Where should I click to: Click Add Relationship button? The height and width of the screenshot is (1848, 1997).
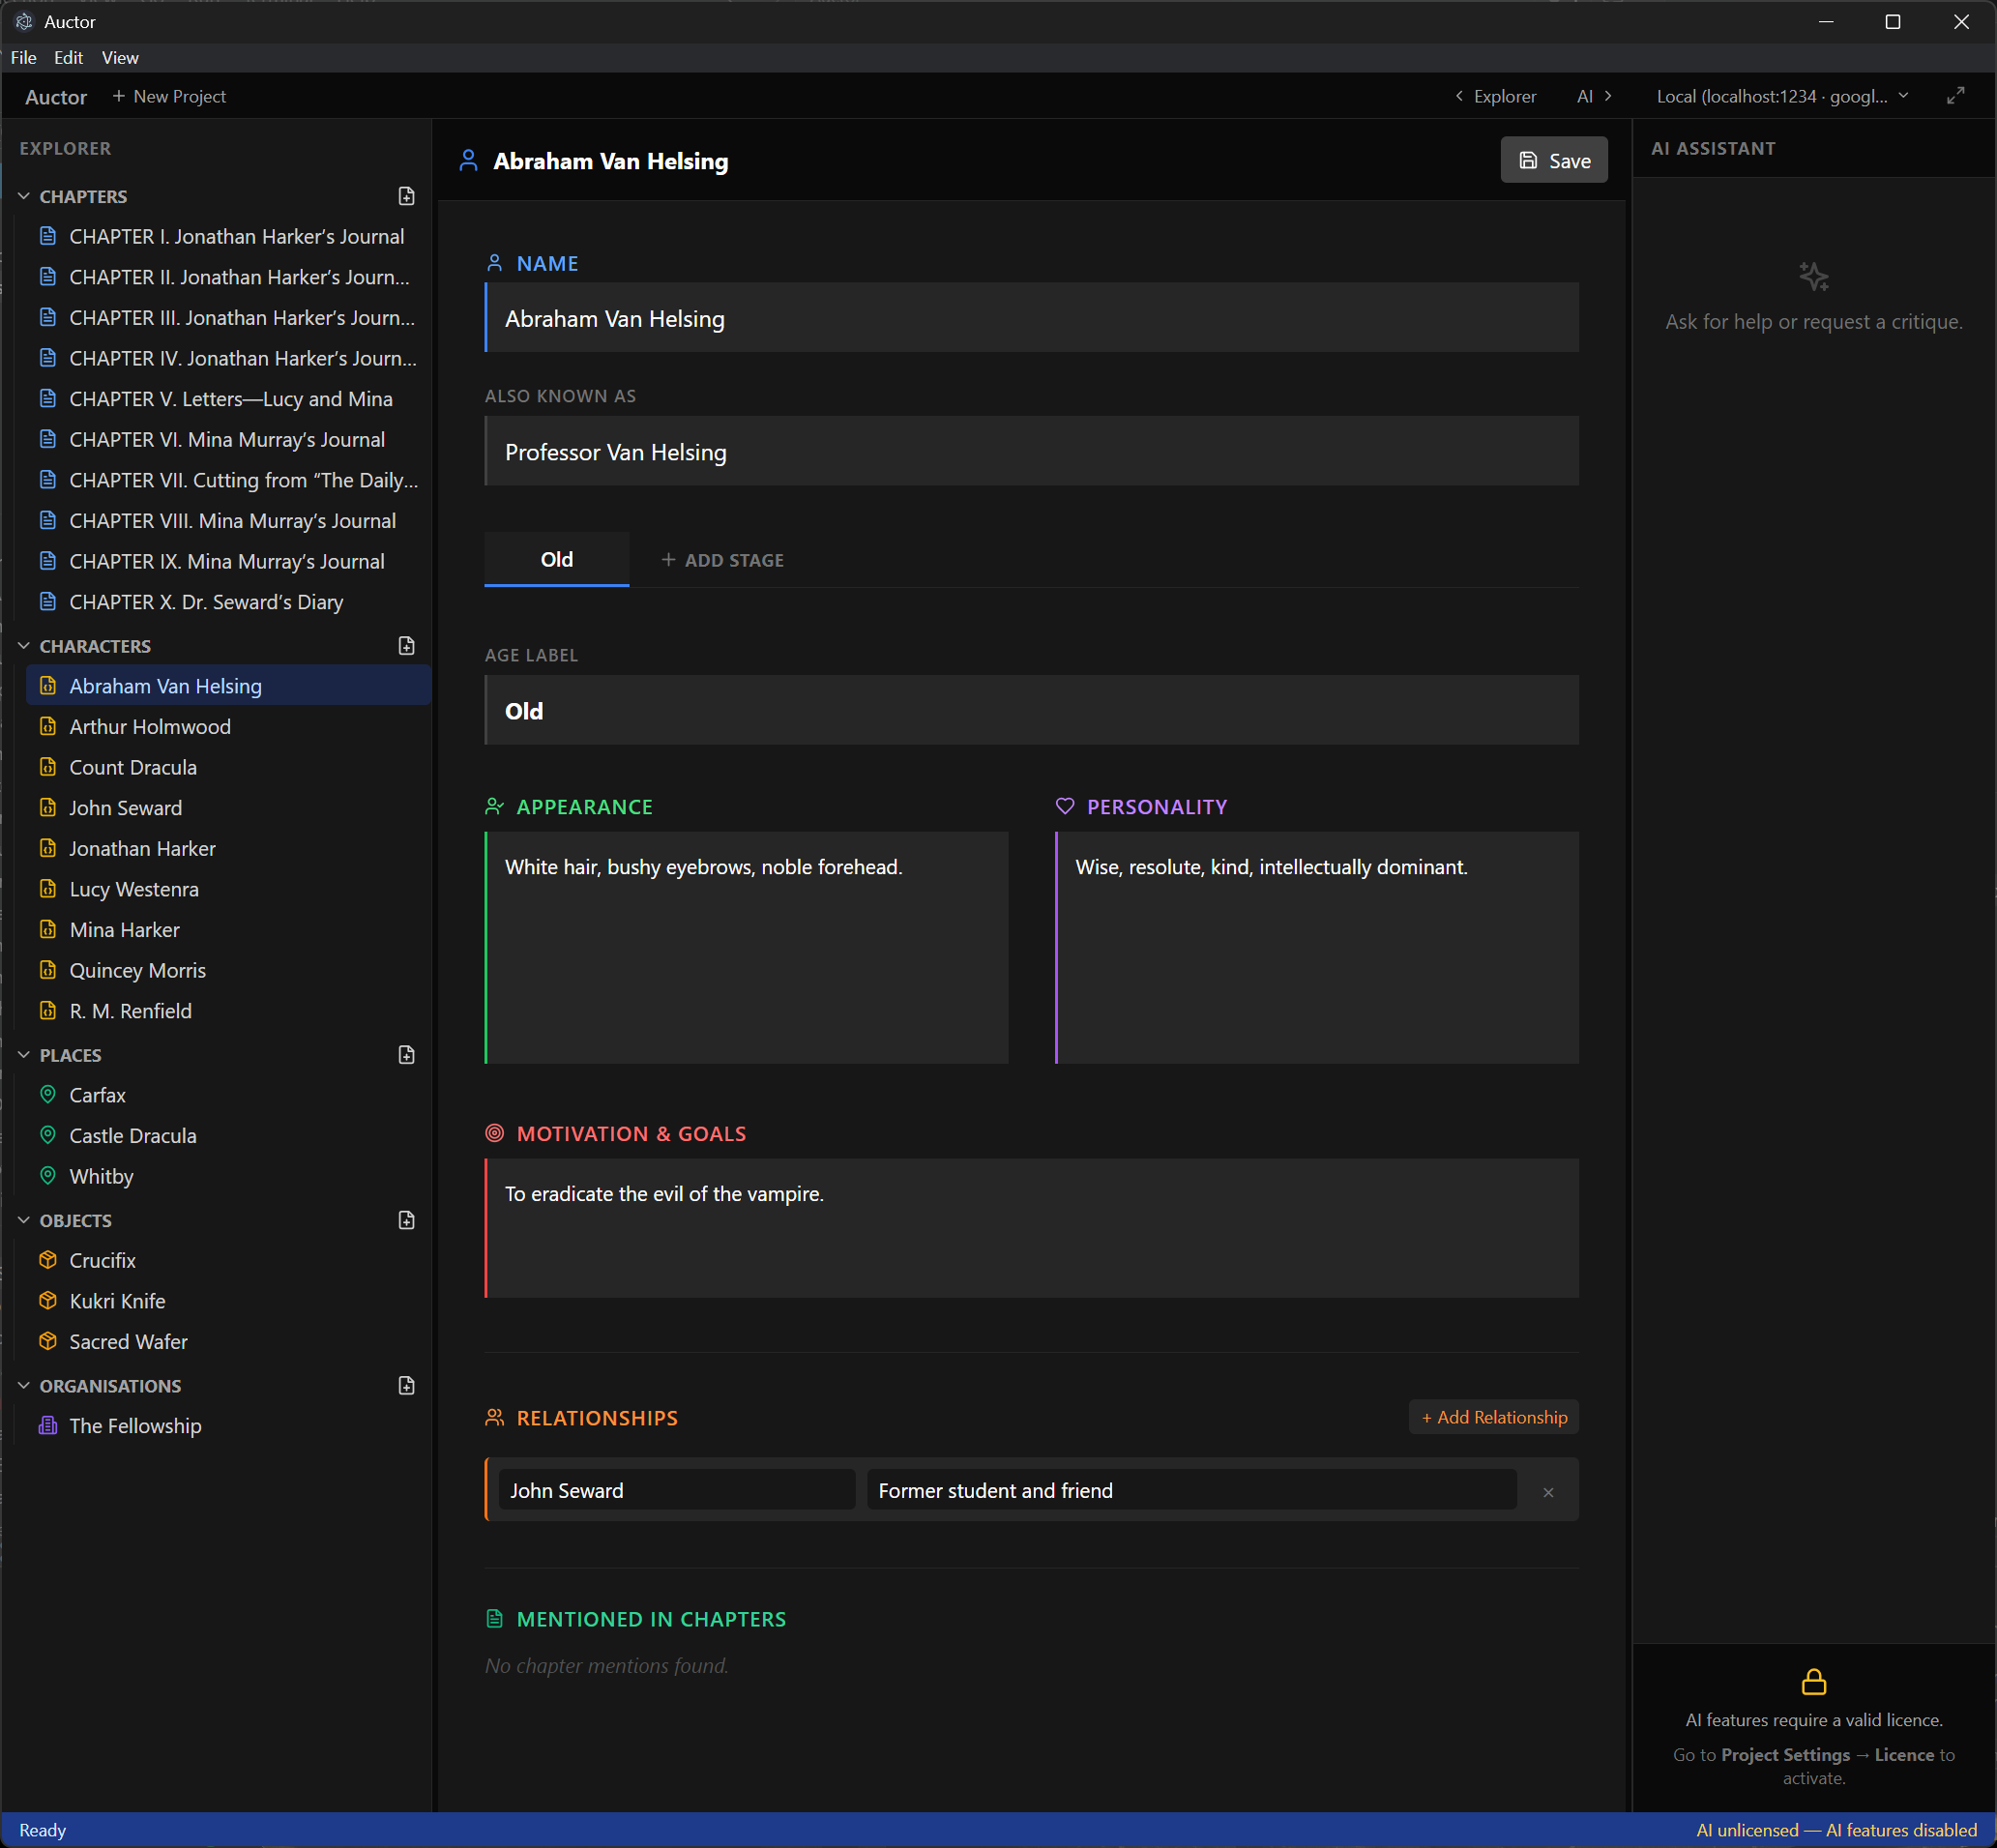pyautogui.click(x=1493, y=1417)
